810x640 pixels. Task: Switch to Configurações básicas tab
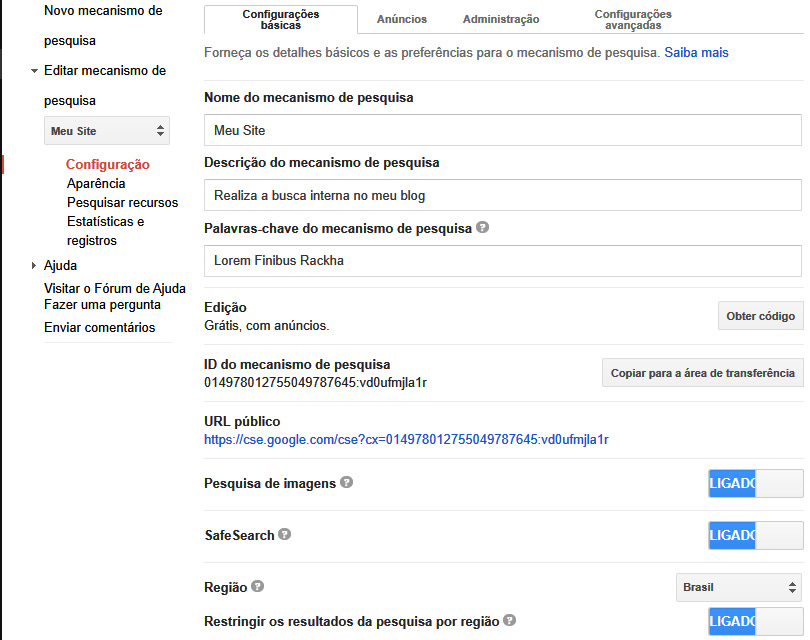point(281,20)
